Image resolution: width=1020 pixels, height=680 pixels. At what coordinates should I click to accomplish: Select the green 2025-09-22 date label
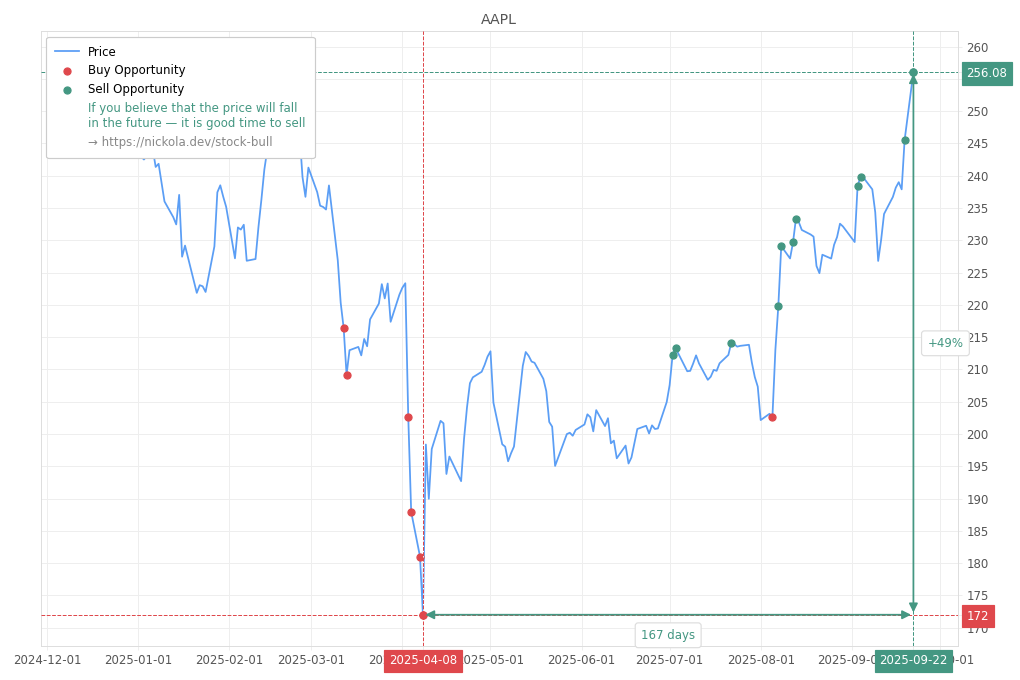click(913, 660)
